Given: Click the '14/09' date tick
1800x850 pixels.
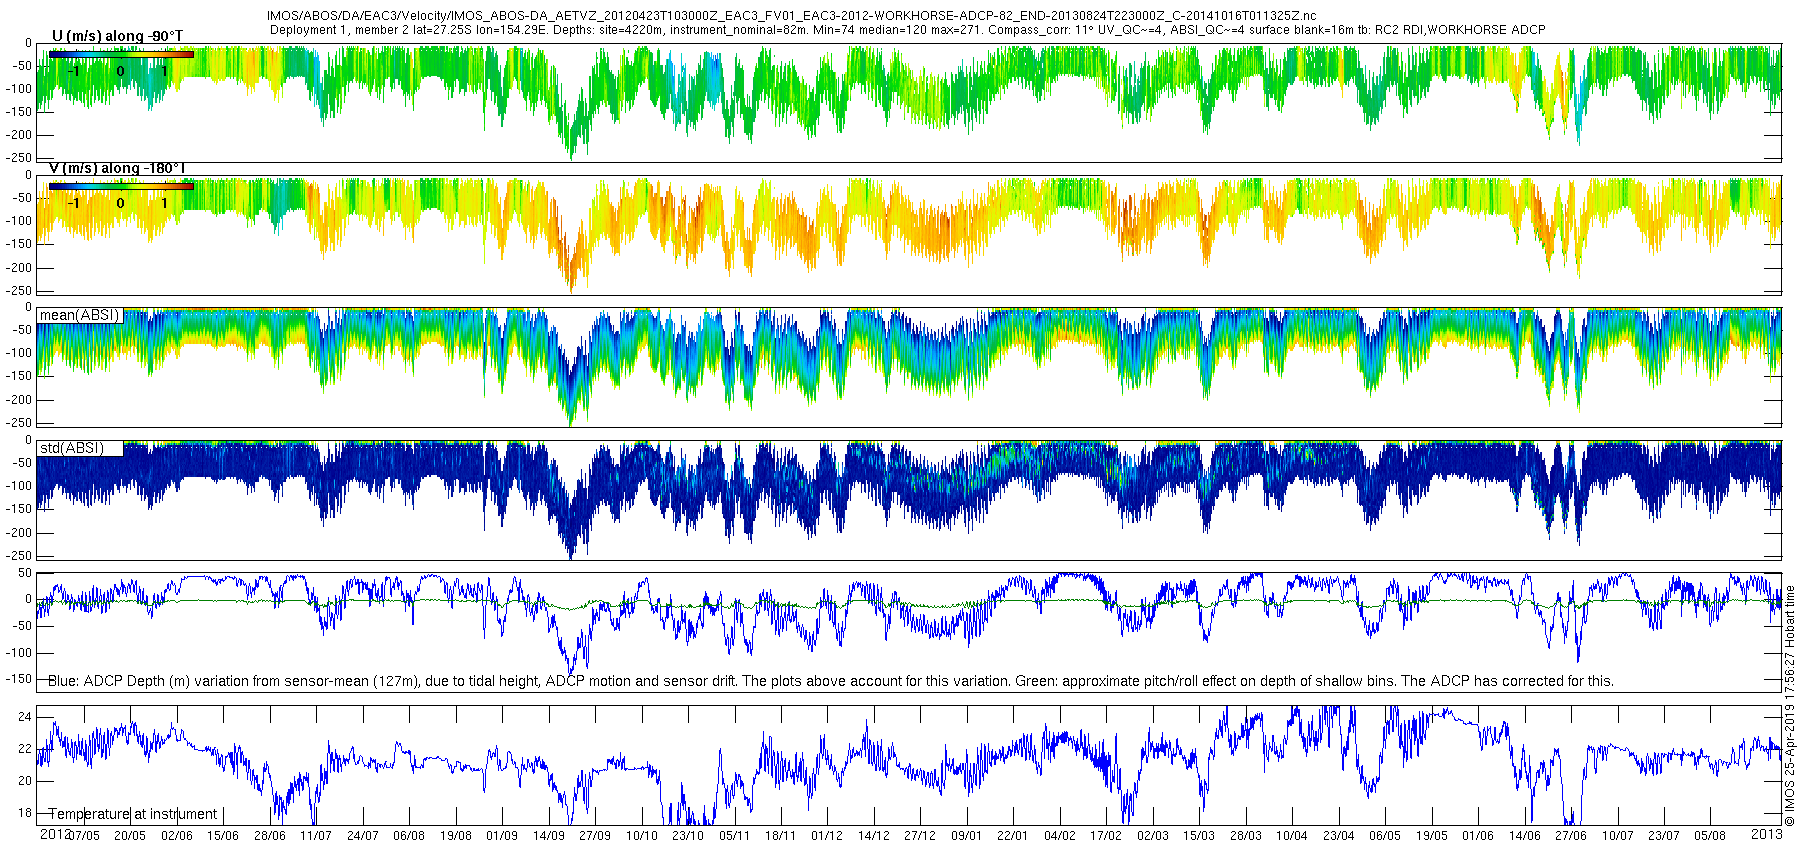Looking at the screenshot, I should tap(548, 836).
